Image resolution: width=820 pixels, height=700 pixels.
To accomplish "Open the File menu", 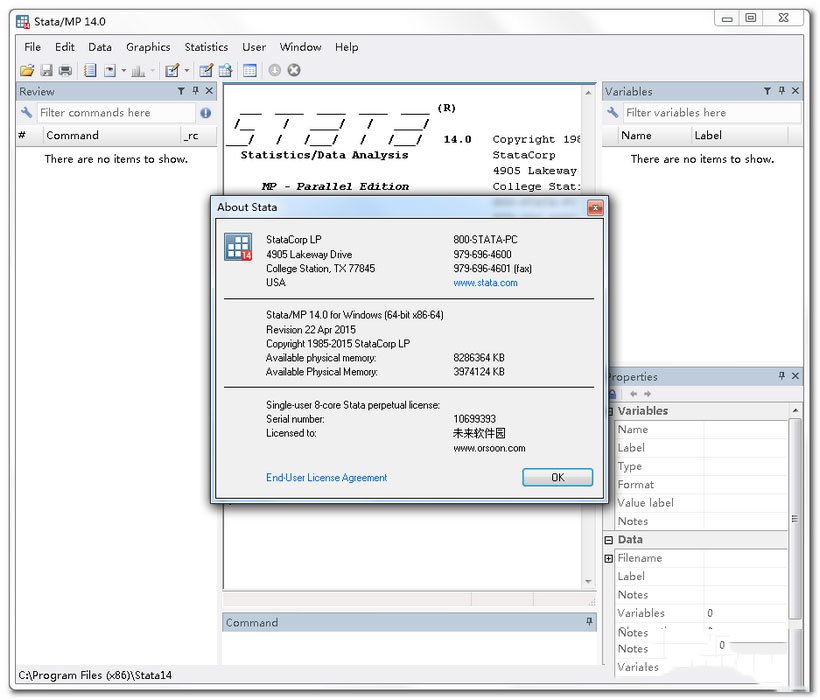I will pyautogui.click(x=32, y=47).
